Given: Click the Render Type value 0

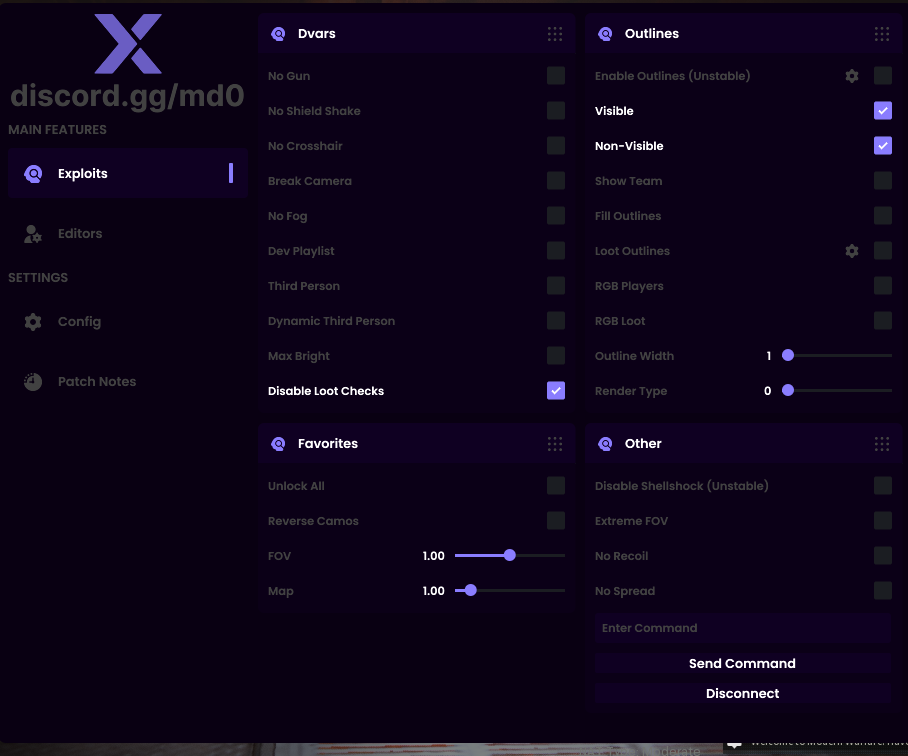Looking at the screenshot, I should tap(768, 391).
